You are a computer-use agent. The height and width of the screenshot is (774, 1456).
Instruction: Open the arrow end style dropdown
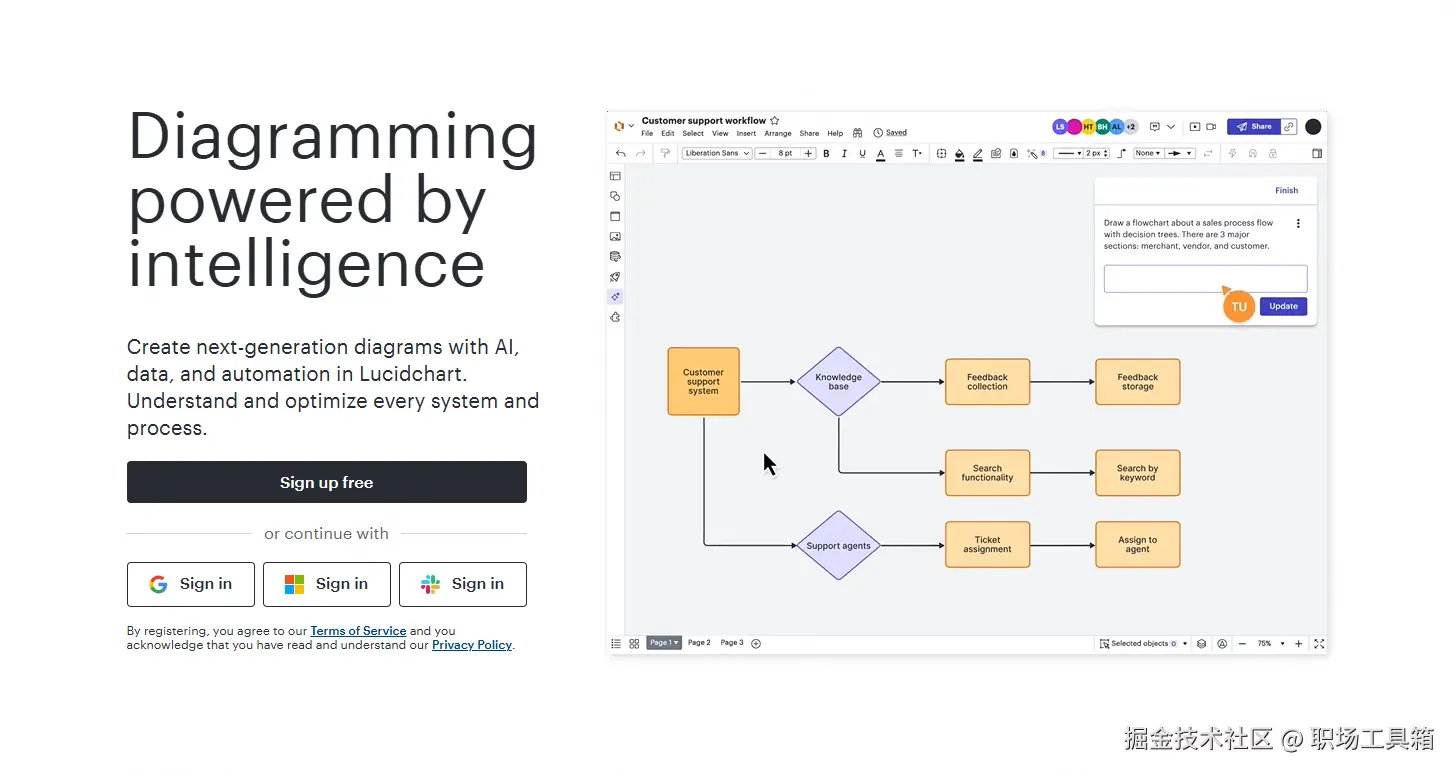[1180, 153]
